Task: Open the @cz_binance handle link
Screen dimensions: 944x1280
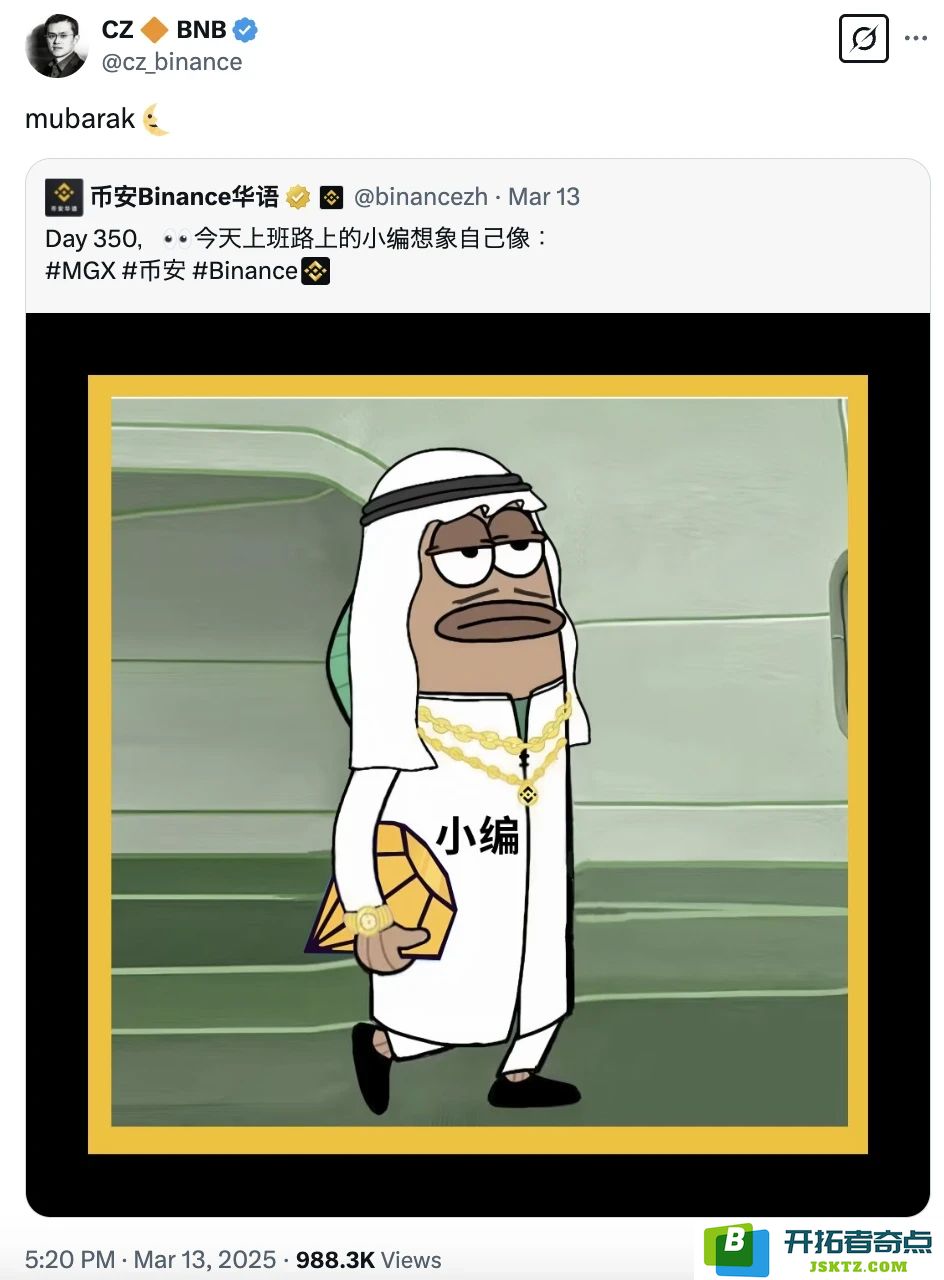Action: 172,62
